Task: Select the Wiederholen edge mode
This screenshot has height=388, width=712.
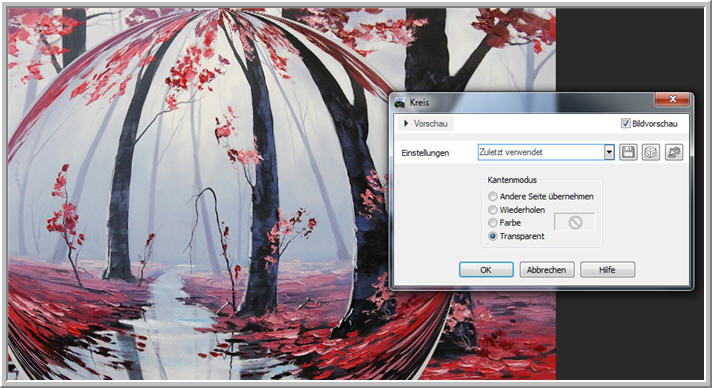Action: pyautogui.click(x=493, y=210)
